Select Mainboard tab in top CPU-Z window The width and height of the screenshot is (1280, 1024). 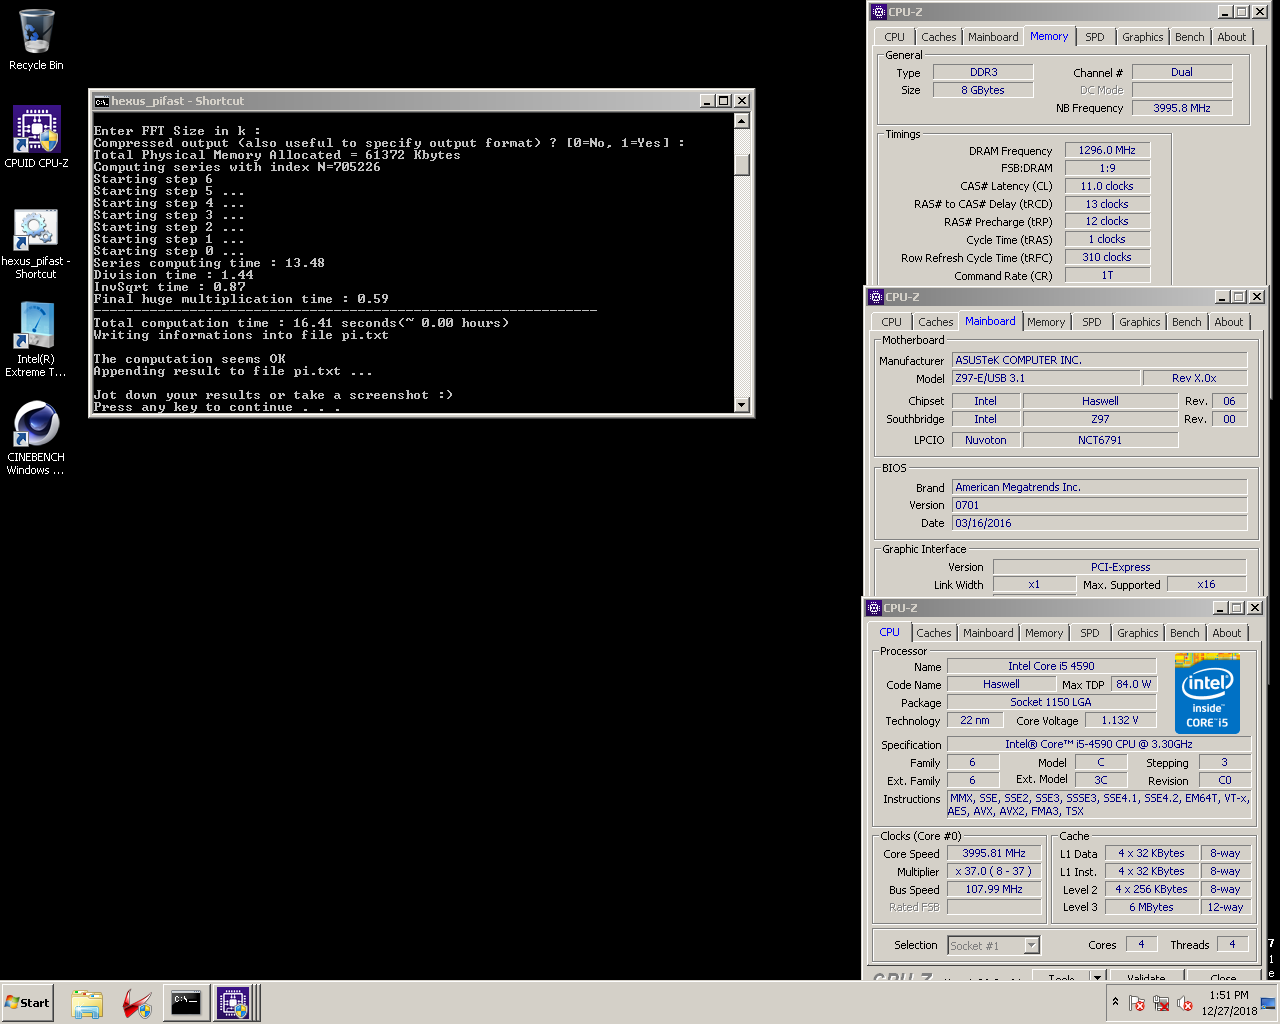pos(993,37)
